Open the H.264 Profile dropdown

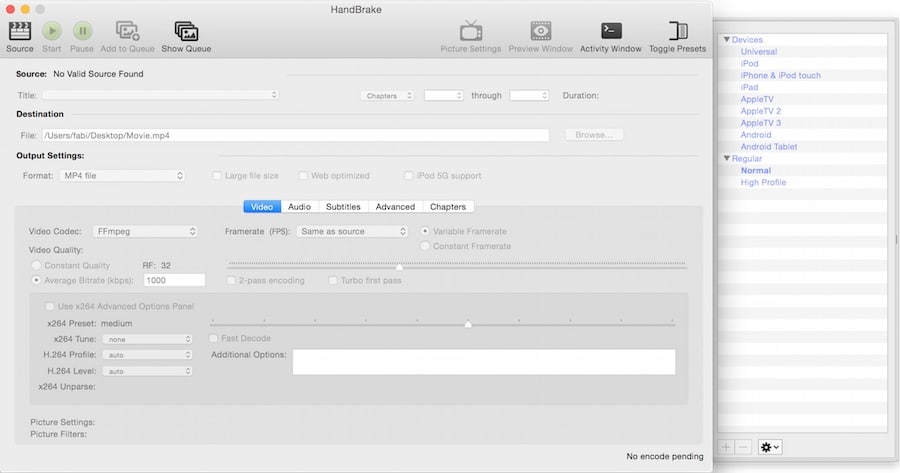[x=147, y=355]
